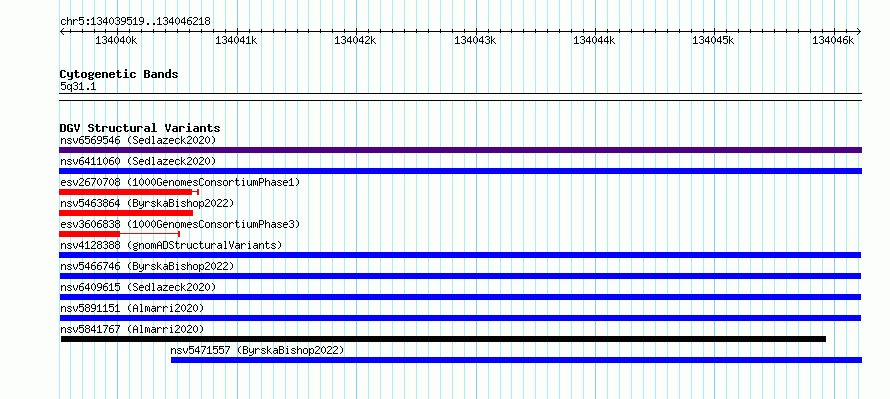The width and height of the screenshot is (890, 399).
Task: Open nsv5841767 (Almarri2020) label
Action: 132,329
